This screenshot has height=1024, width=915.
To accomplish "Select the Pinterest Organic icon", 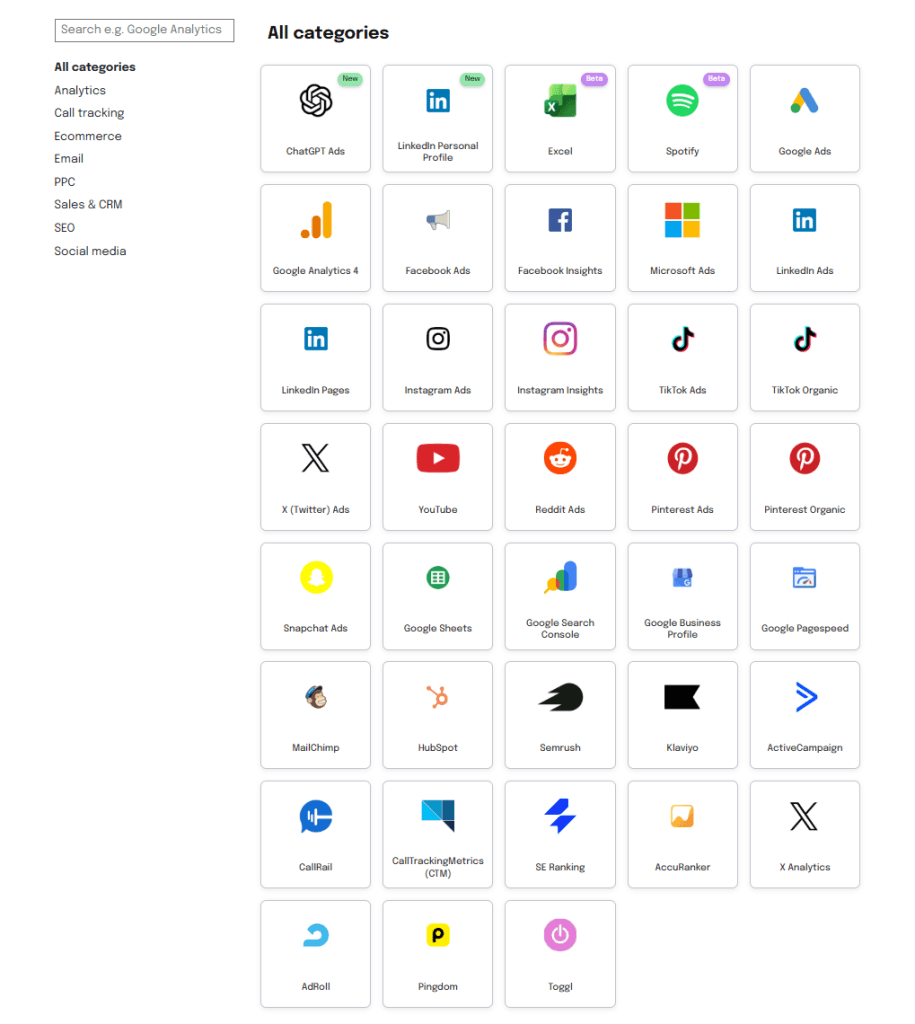I will [804, 458].
